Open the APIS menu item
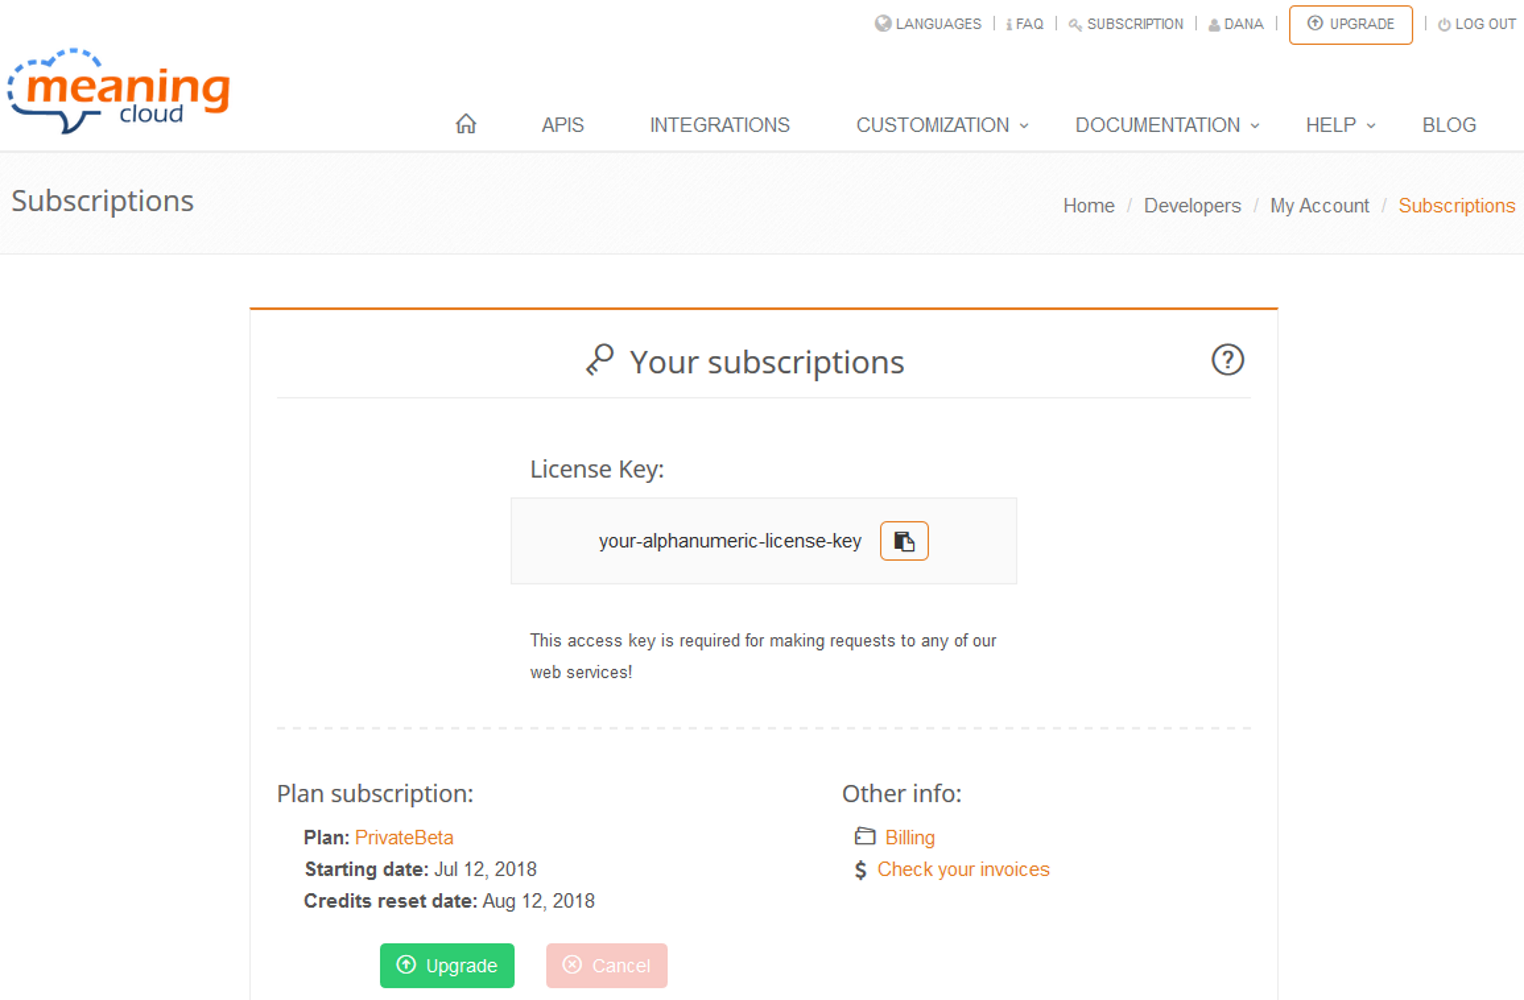The image size is (1524, 1000). [x=563, y=125]
